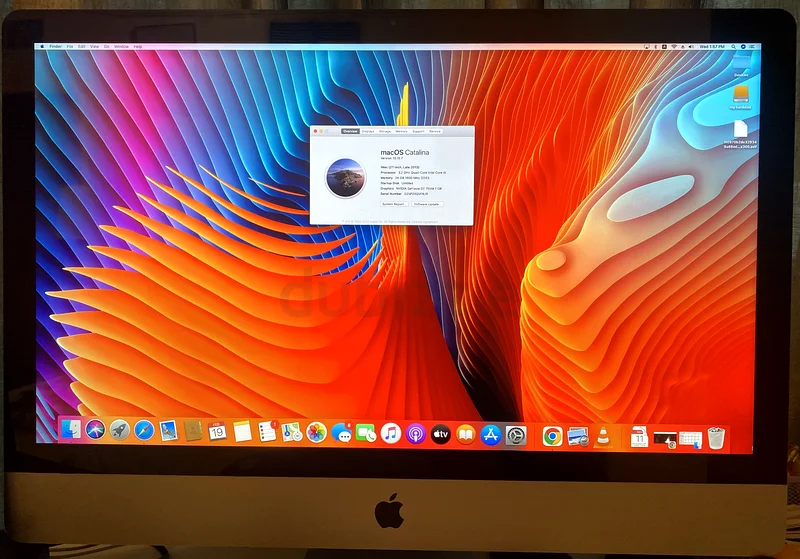Launch Google Chrome from the Dock

pyautogui.click(x=552, y=437)
